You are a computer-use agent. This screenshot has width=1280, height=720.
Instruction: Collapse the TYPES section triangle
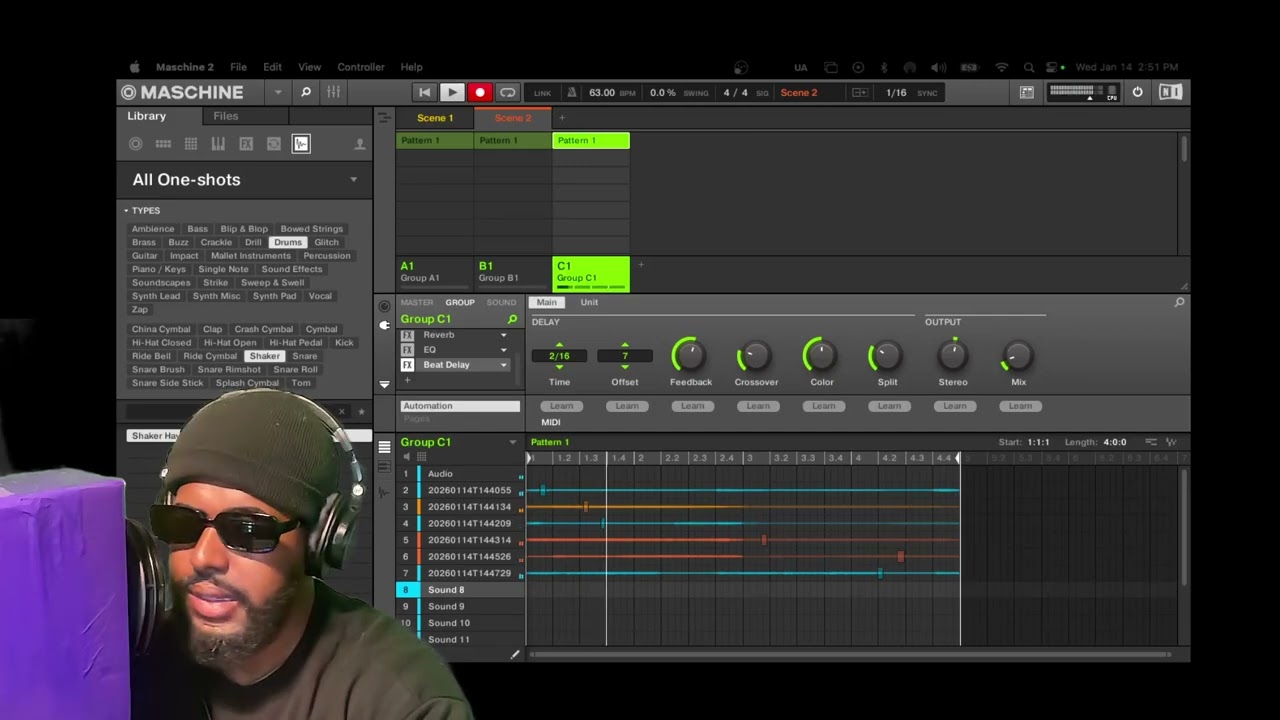[x=126, y=211]
